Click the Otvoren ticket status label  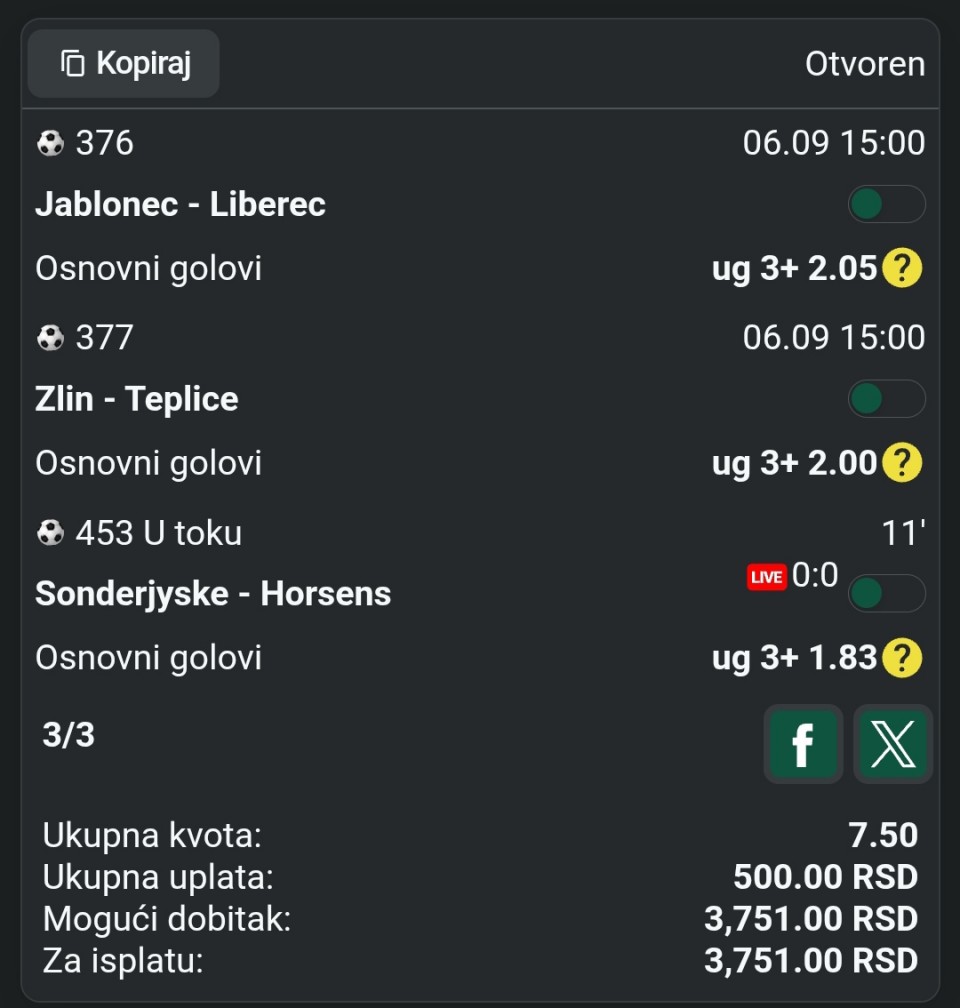click(x=865, y=64)
